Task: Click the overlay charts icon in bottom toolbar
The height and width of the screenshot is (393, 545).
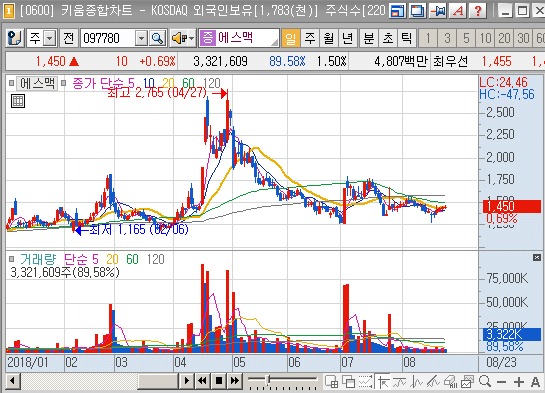Action: pyautogui.click(x=348, y=382)
